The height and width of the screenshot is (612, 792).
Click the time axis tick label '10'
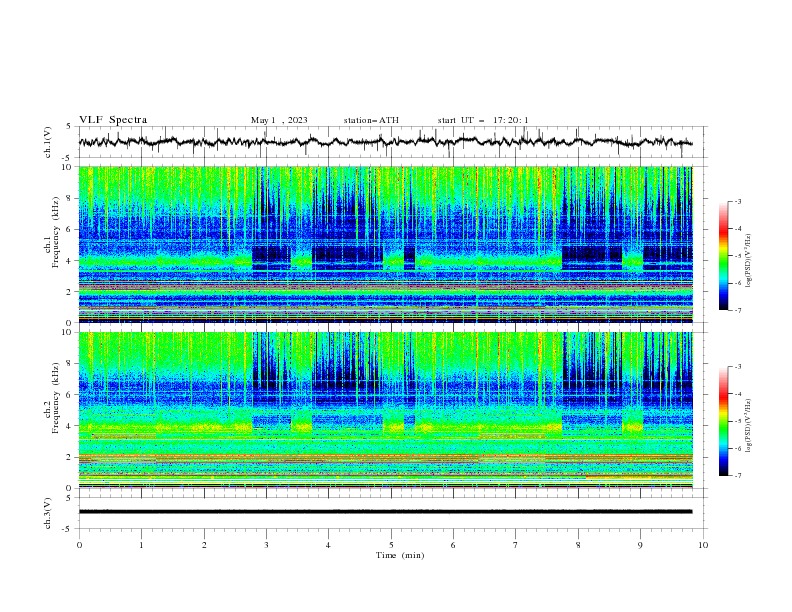(x=703, y=545)
